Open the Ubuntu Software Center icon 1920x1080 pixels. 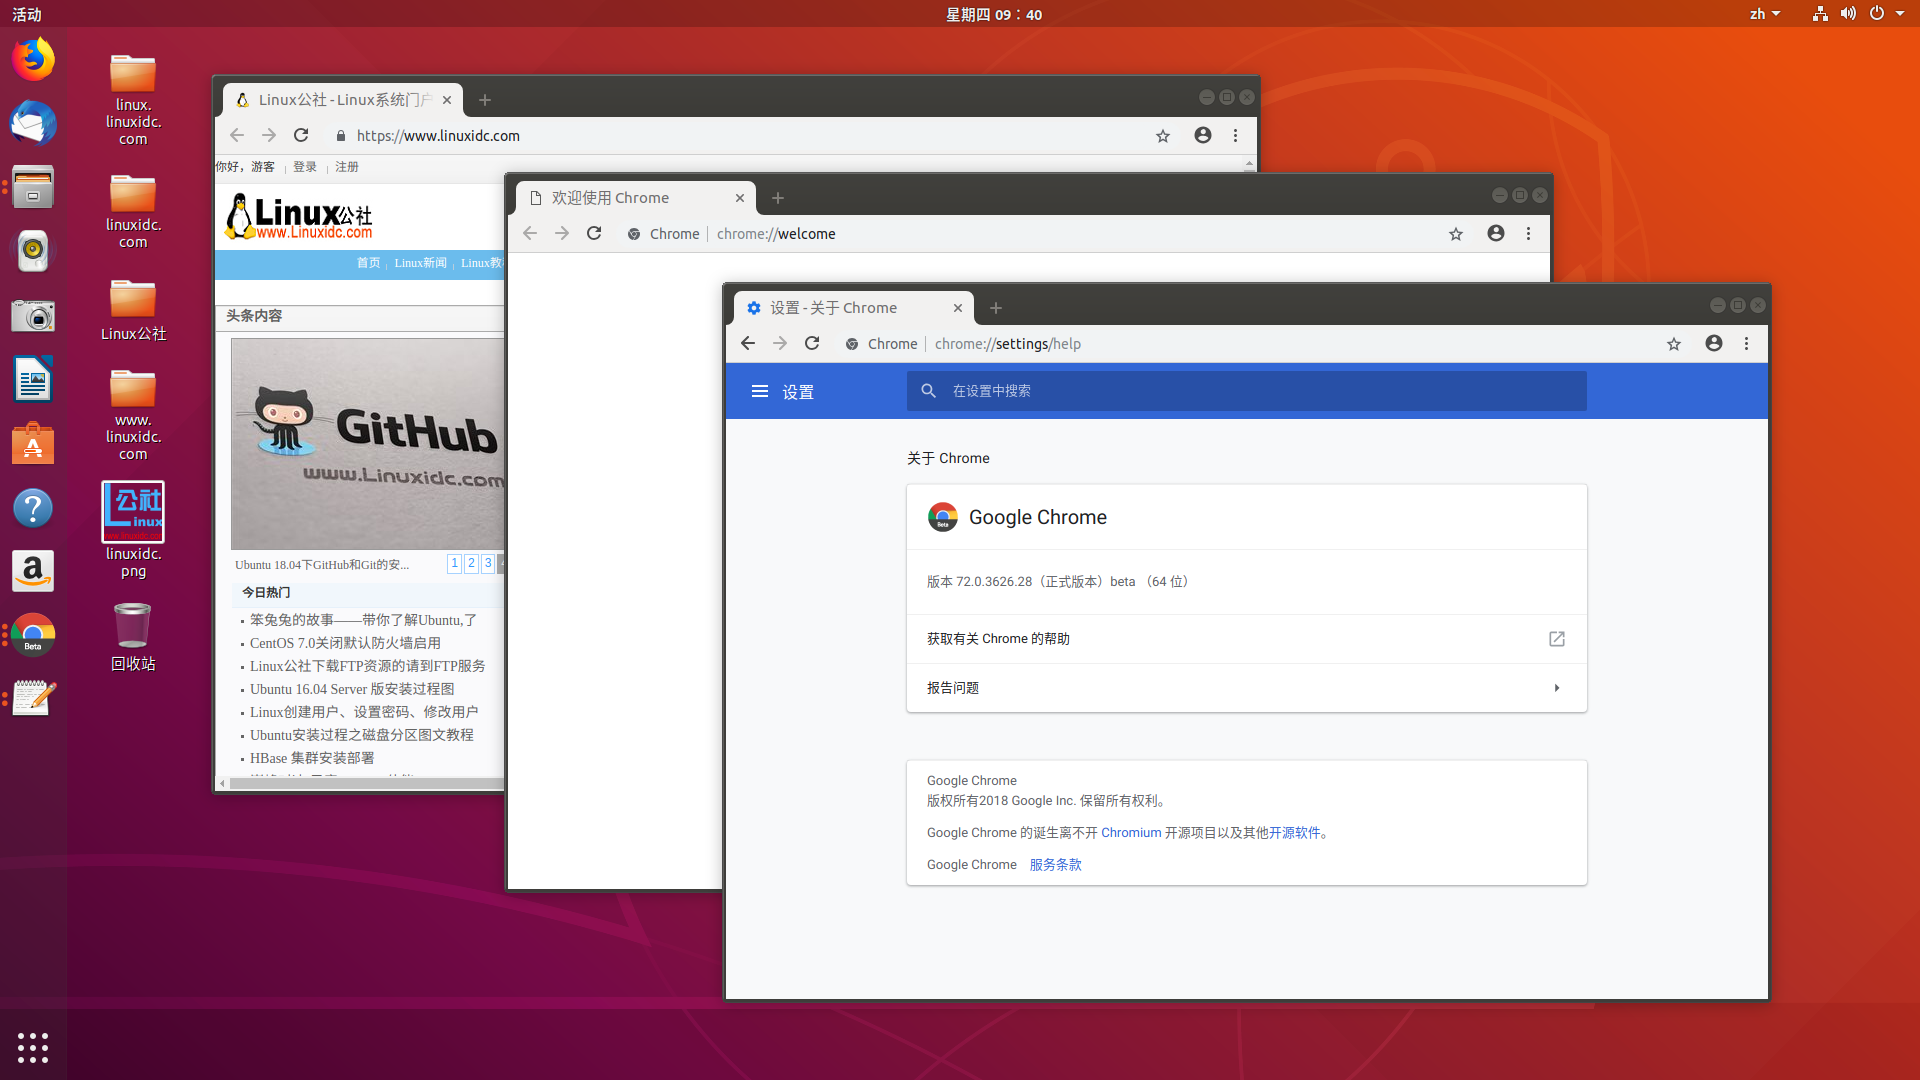click(33, 444)
